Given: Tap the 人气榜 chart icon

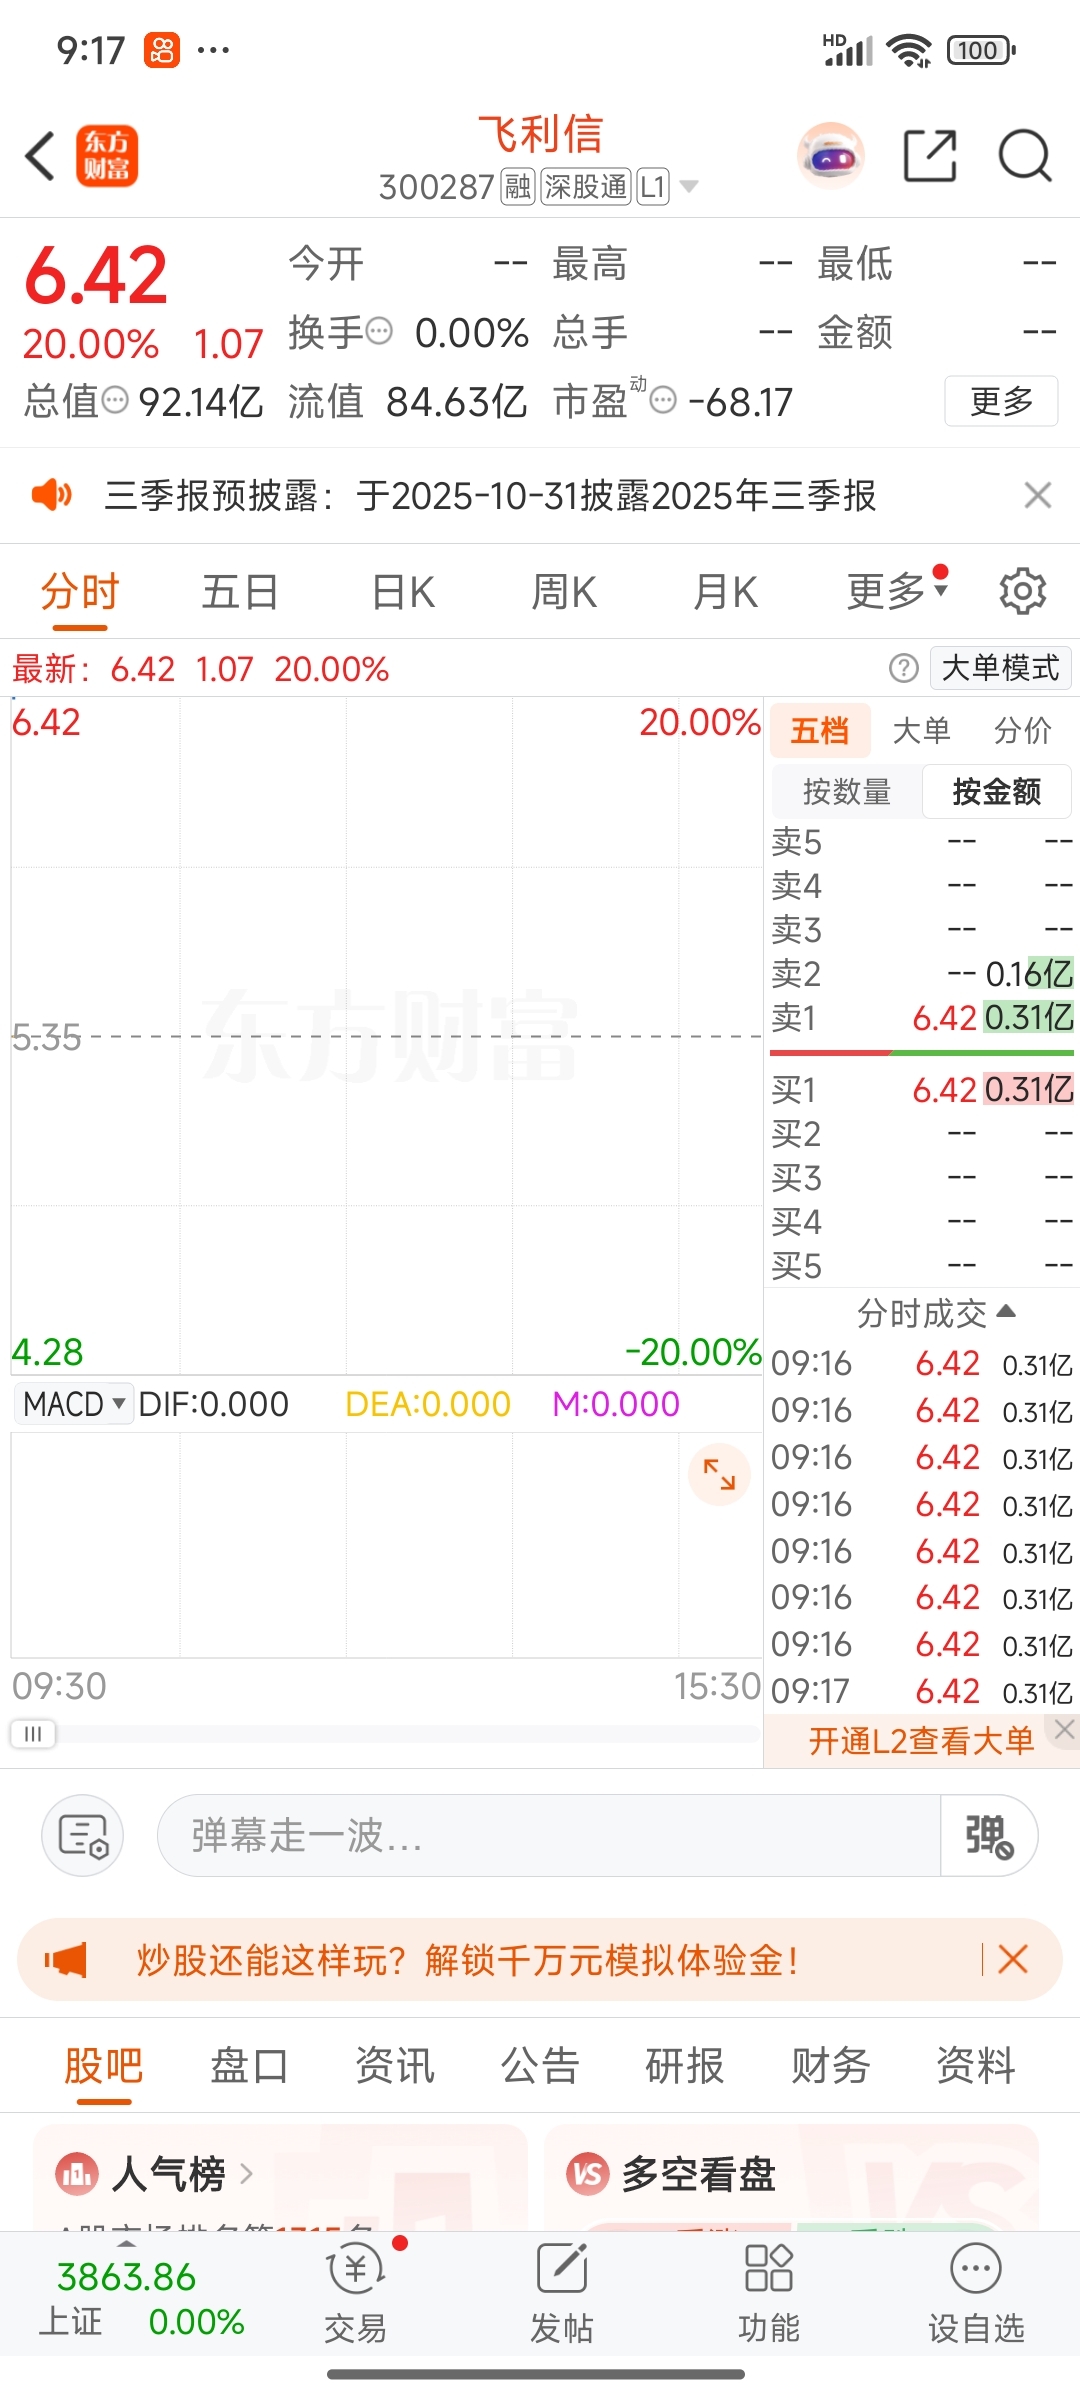Looking at the screenshot, I should tap(77, 2174).
